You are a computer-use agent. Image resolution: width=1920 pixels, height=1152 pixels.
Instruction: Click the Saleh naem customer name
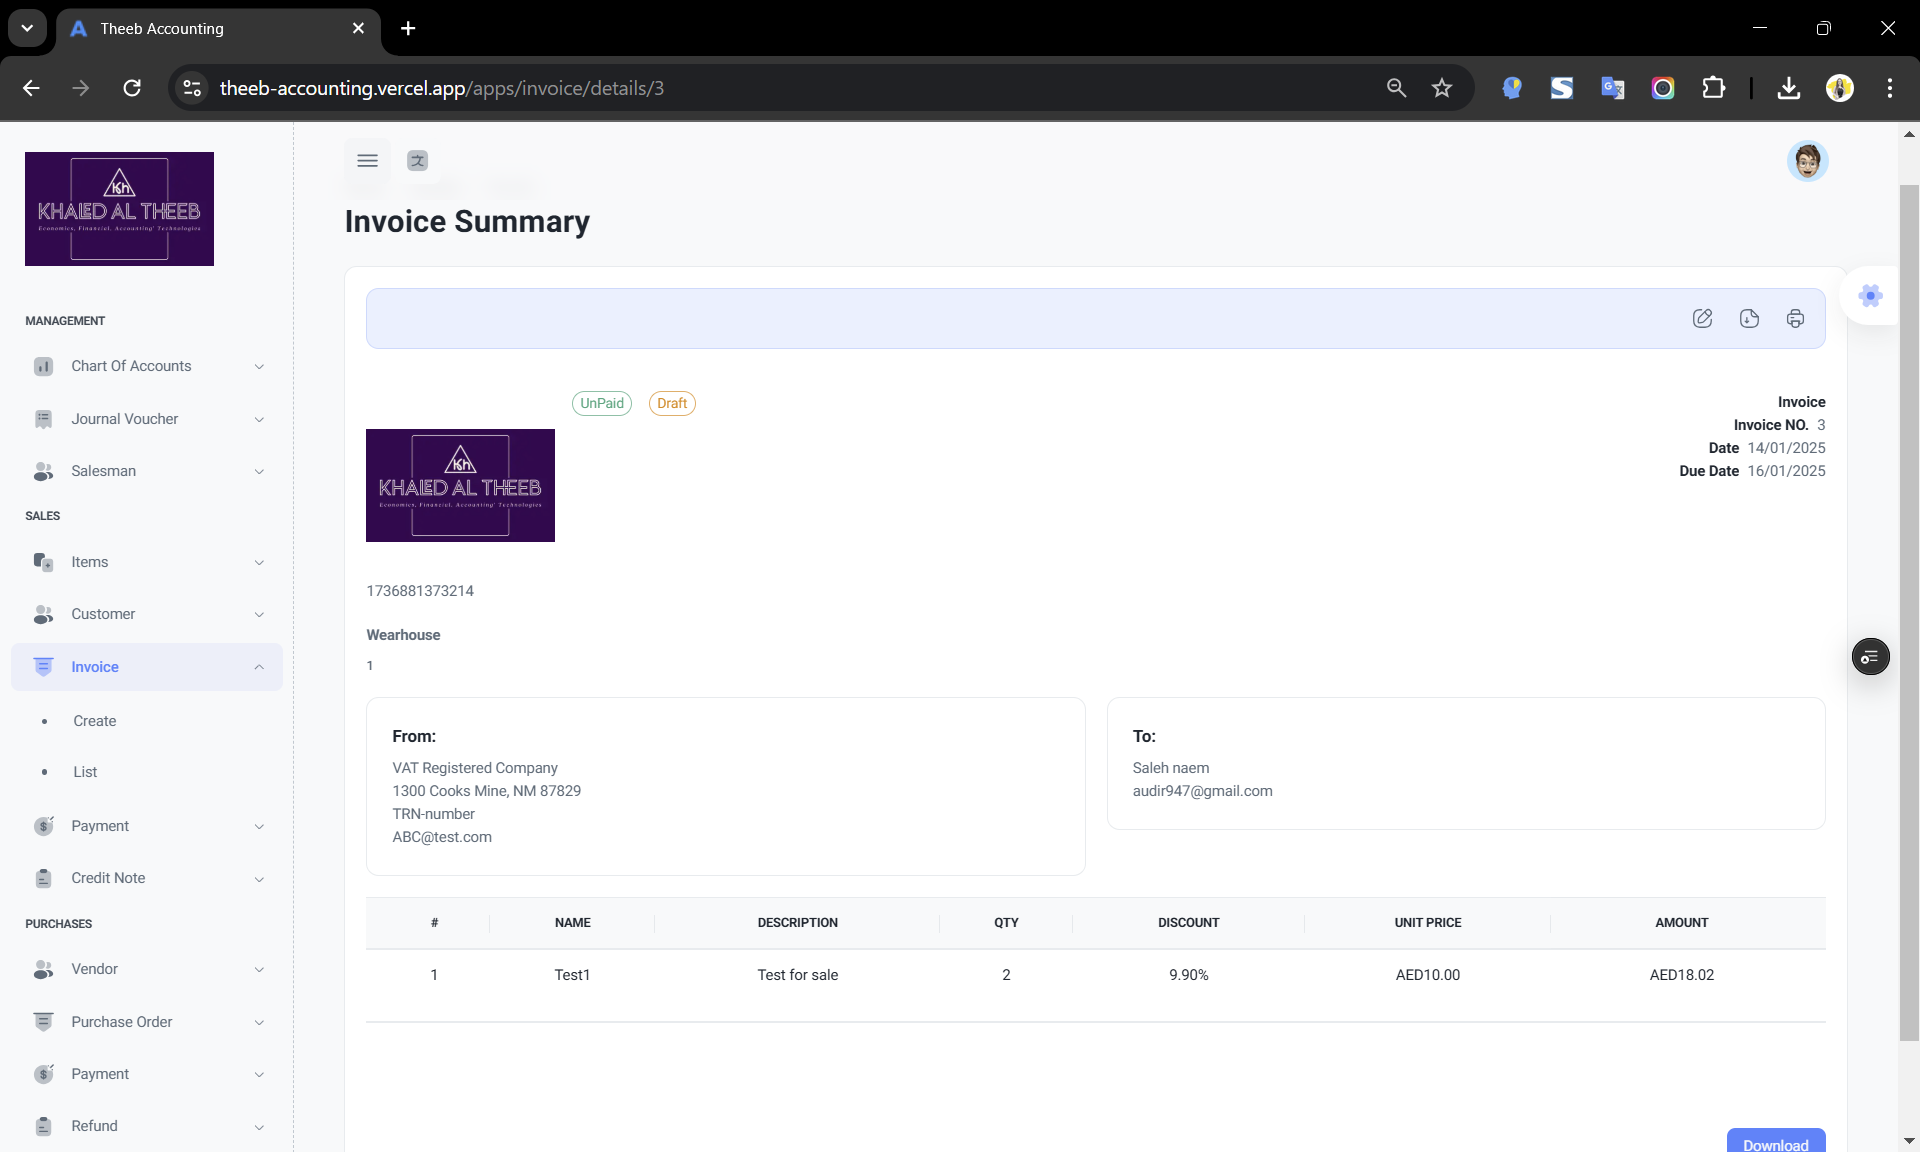pyautogui.click(x=1170, y=768)
